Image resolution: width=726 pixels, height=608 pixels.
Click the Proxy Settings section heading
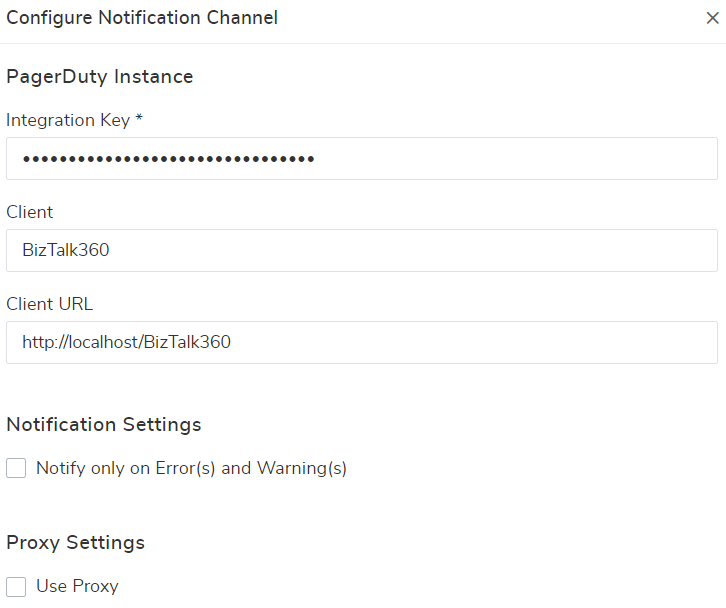[x=76, y=542]
